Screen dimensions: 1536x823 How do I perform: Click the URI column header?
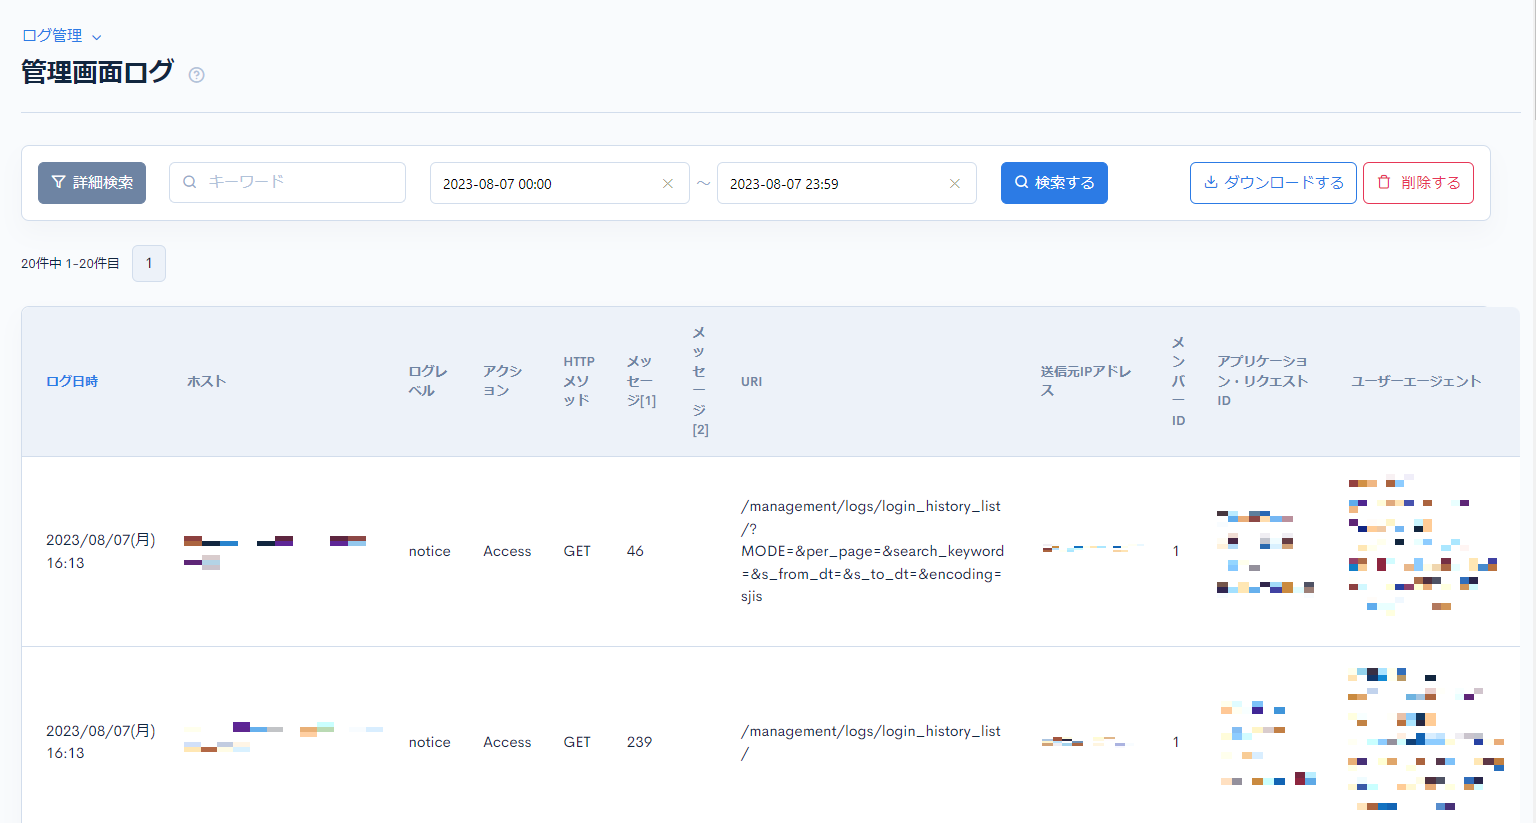(x=752, y=381)
